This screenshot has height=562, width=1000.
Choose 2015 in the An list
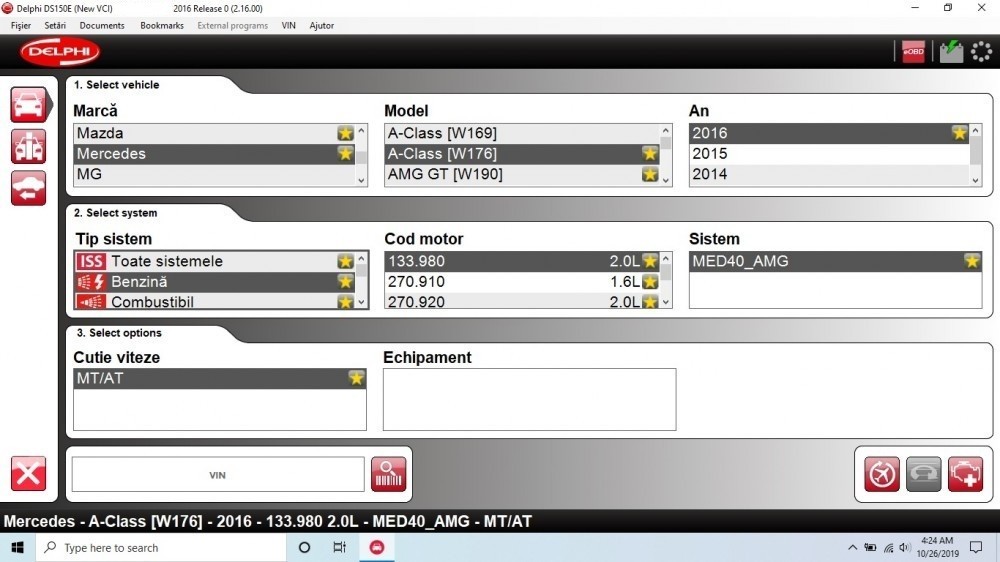click(x=820, y=154)
